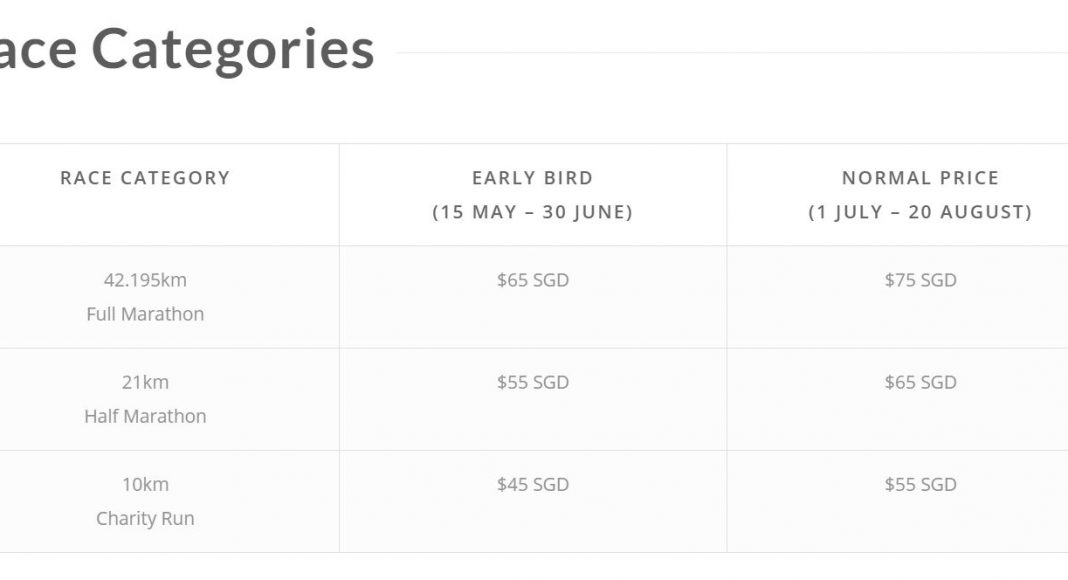Select Full Marathon normal price $75 SGD

click(920, 280)
